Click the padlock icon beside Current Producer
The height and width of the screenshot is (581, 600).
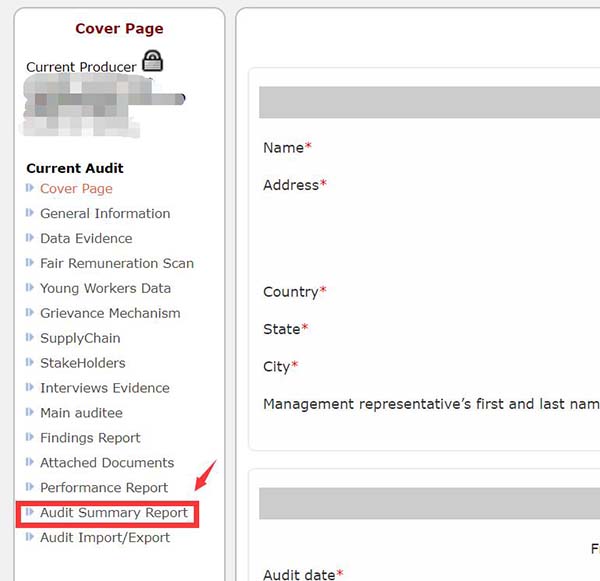[152, 61]
